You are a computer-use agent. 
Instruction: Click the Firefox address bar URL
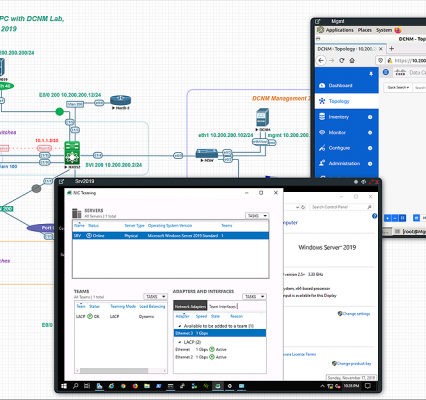(x=410, y=61)
